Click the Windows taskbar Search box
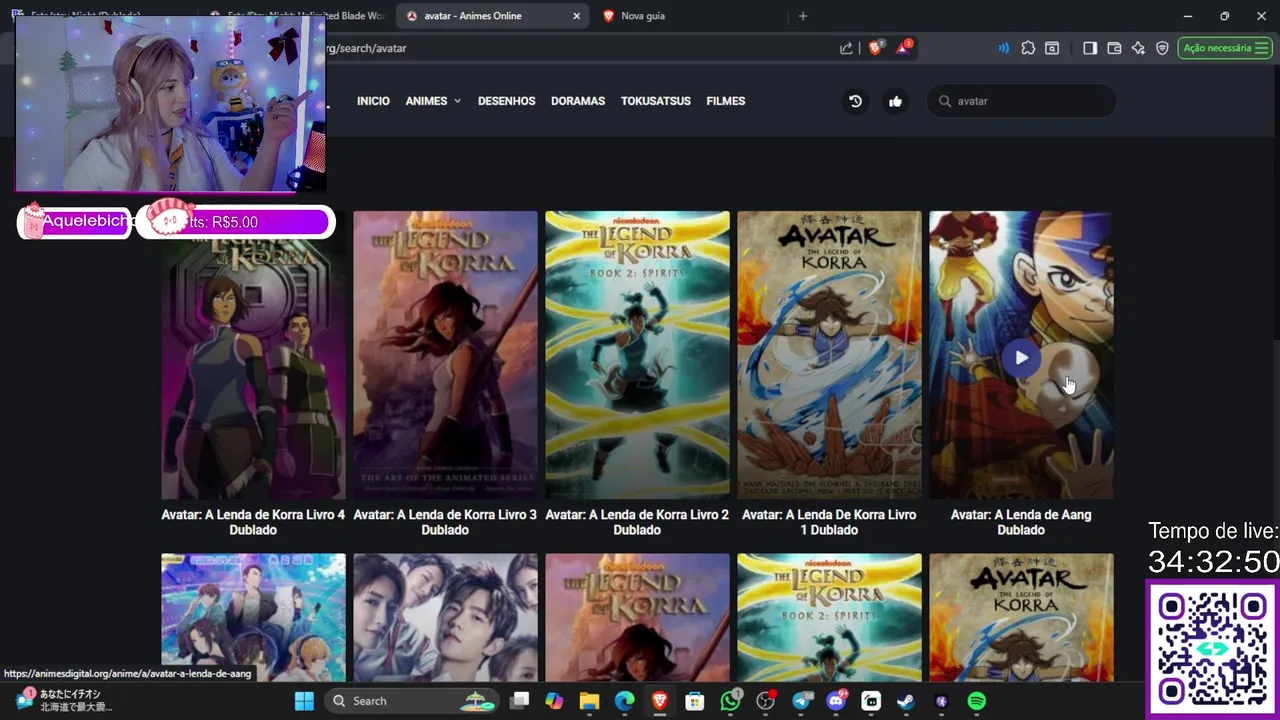 414,701
